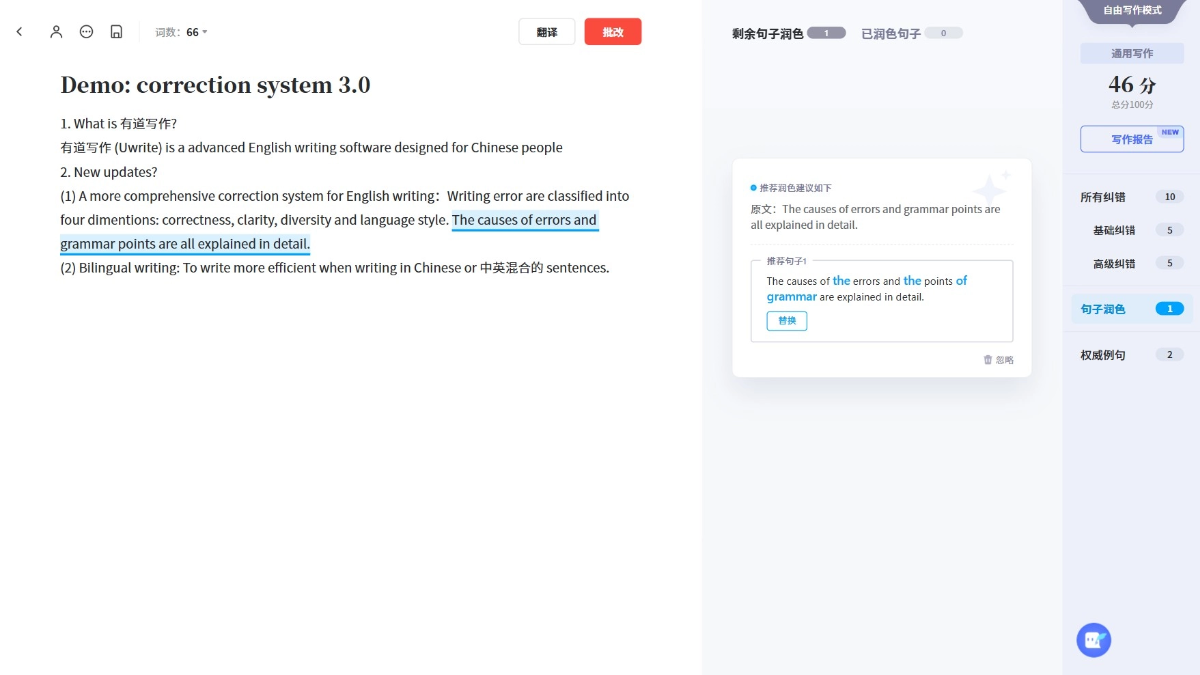Click the red 批改 correction button
Viewport: 1200px width, 675px height.
pyautogui.click(x=613, y=32)
